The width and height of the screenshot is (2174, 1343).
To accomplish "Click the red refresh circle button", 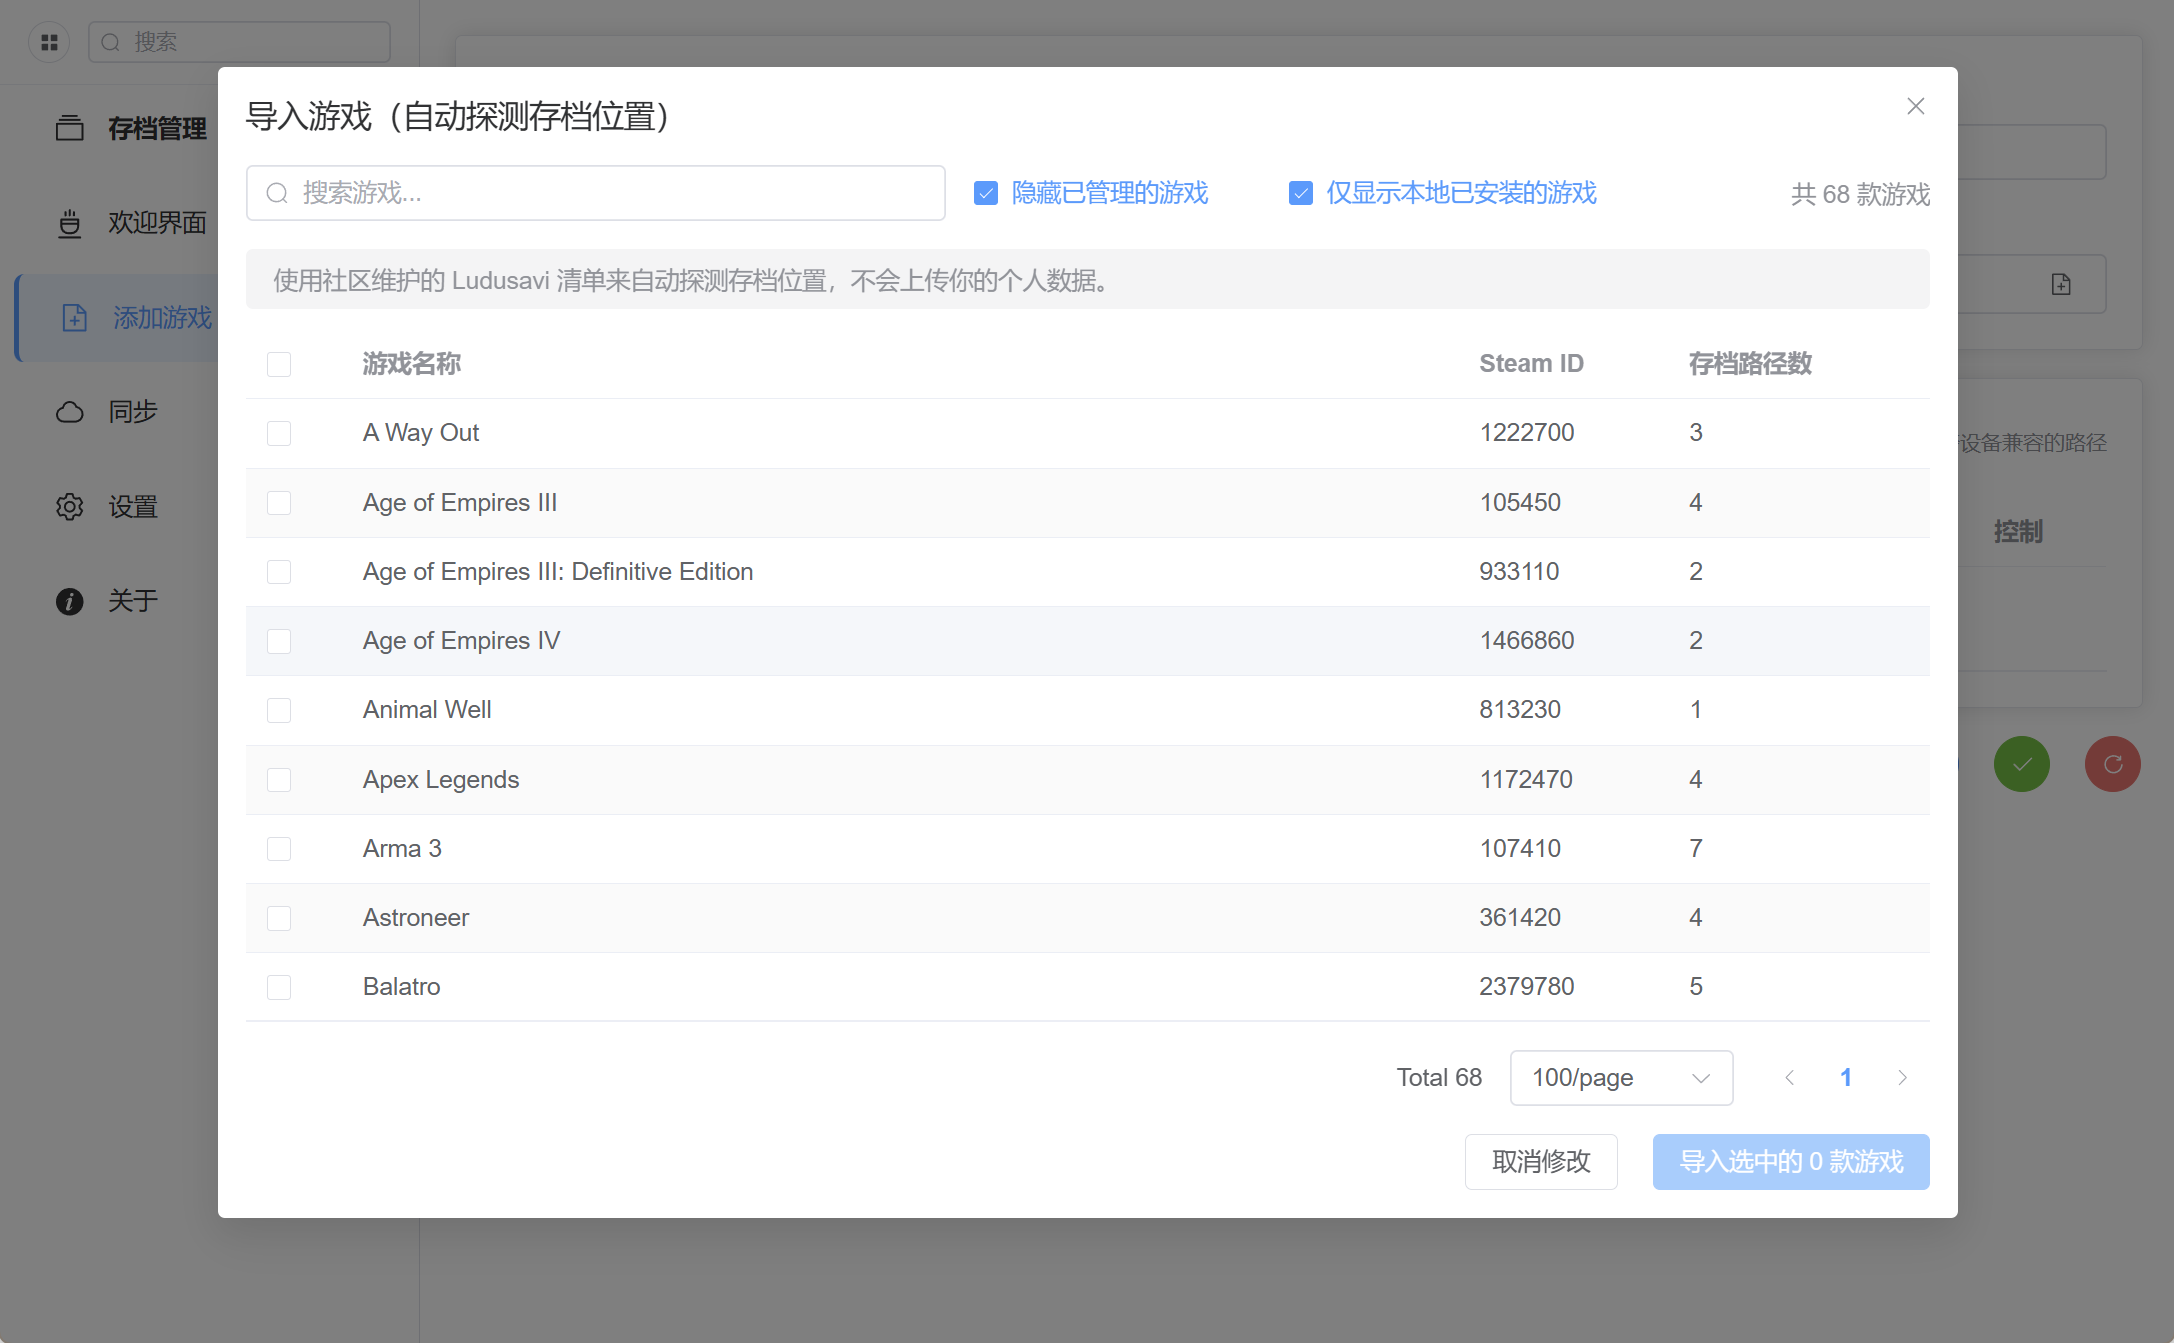I will (x=2112, y=764).
